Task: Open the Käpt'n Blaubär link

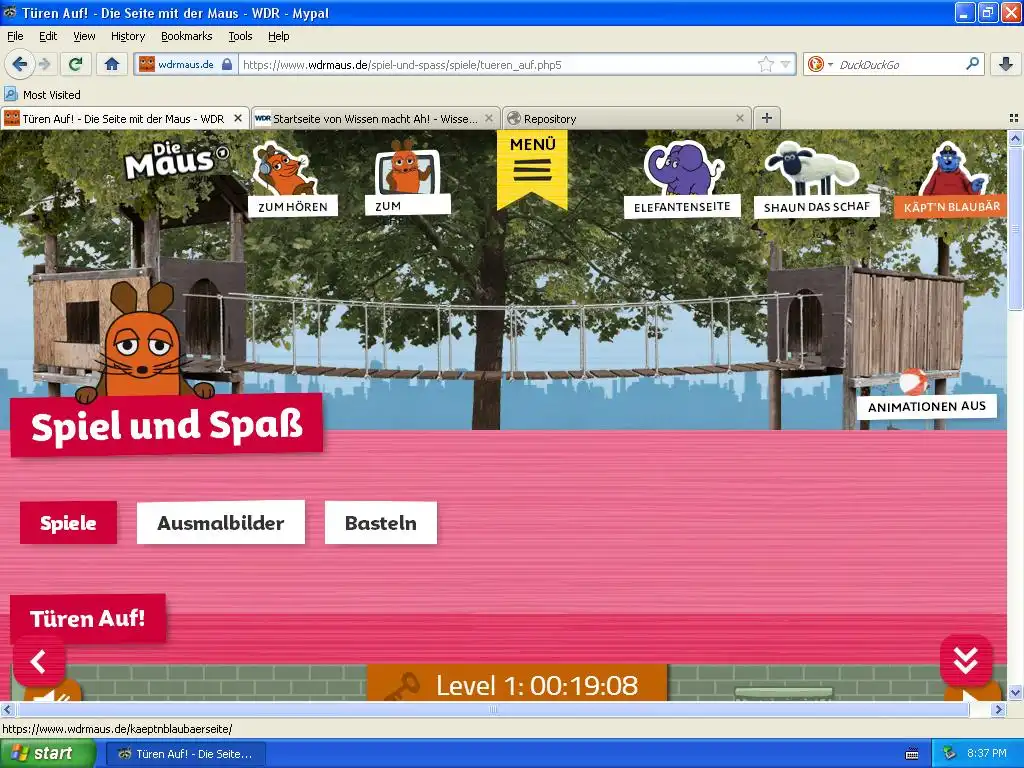Action: (x=951, y=179)
